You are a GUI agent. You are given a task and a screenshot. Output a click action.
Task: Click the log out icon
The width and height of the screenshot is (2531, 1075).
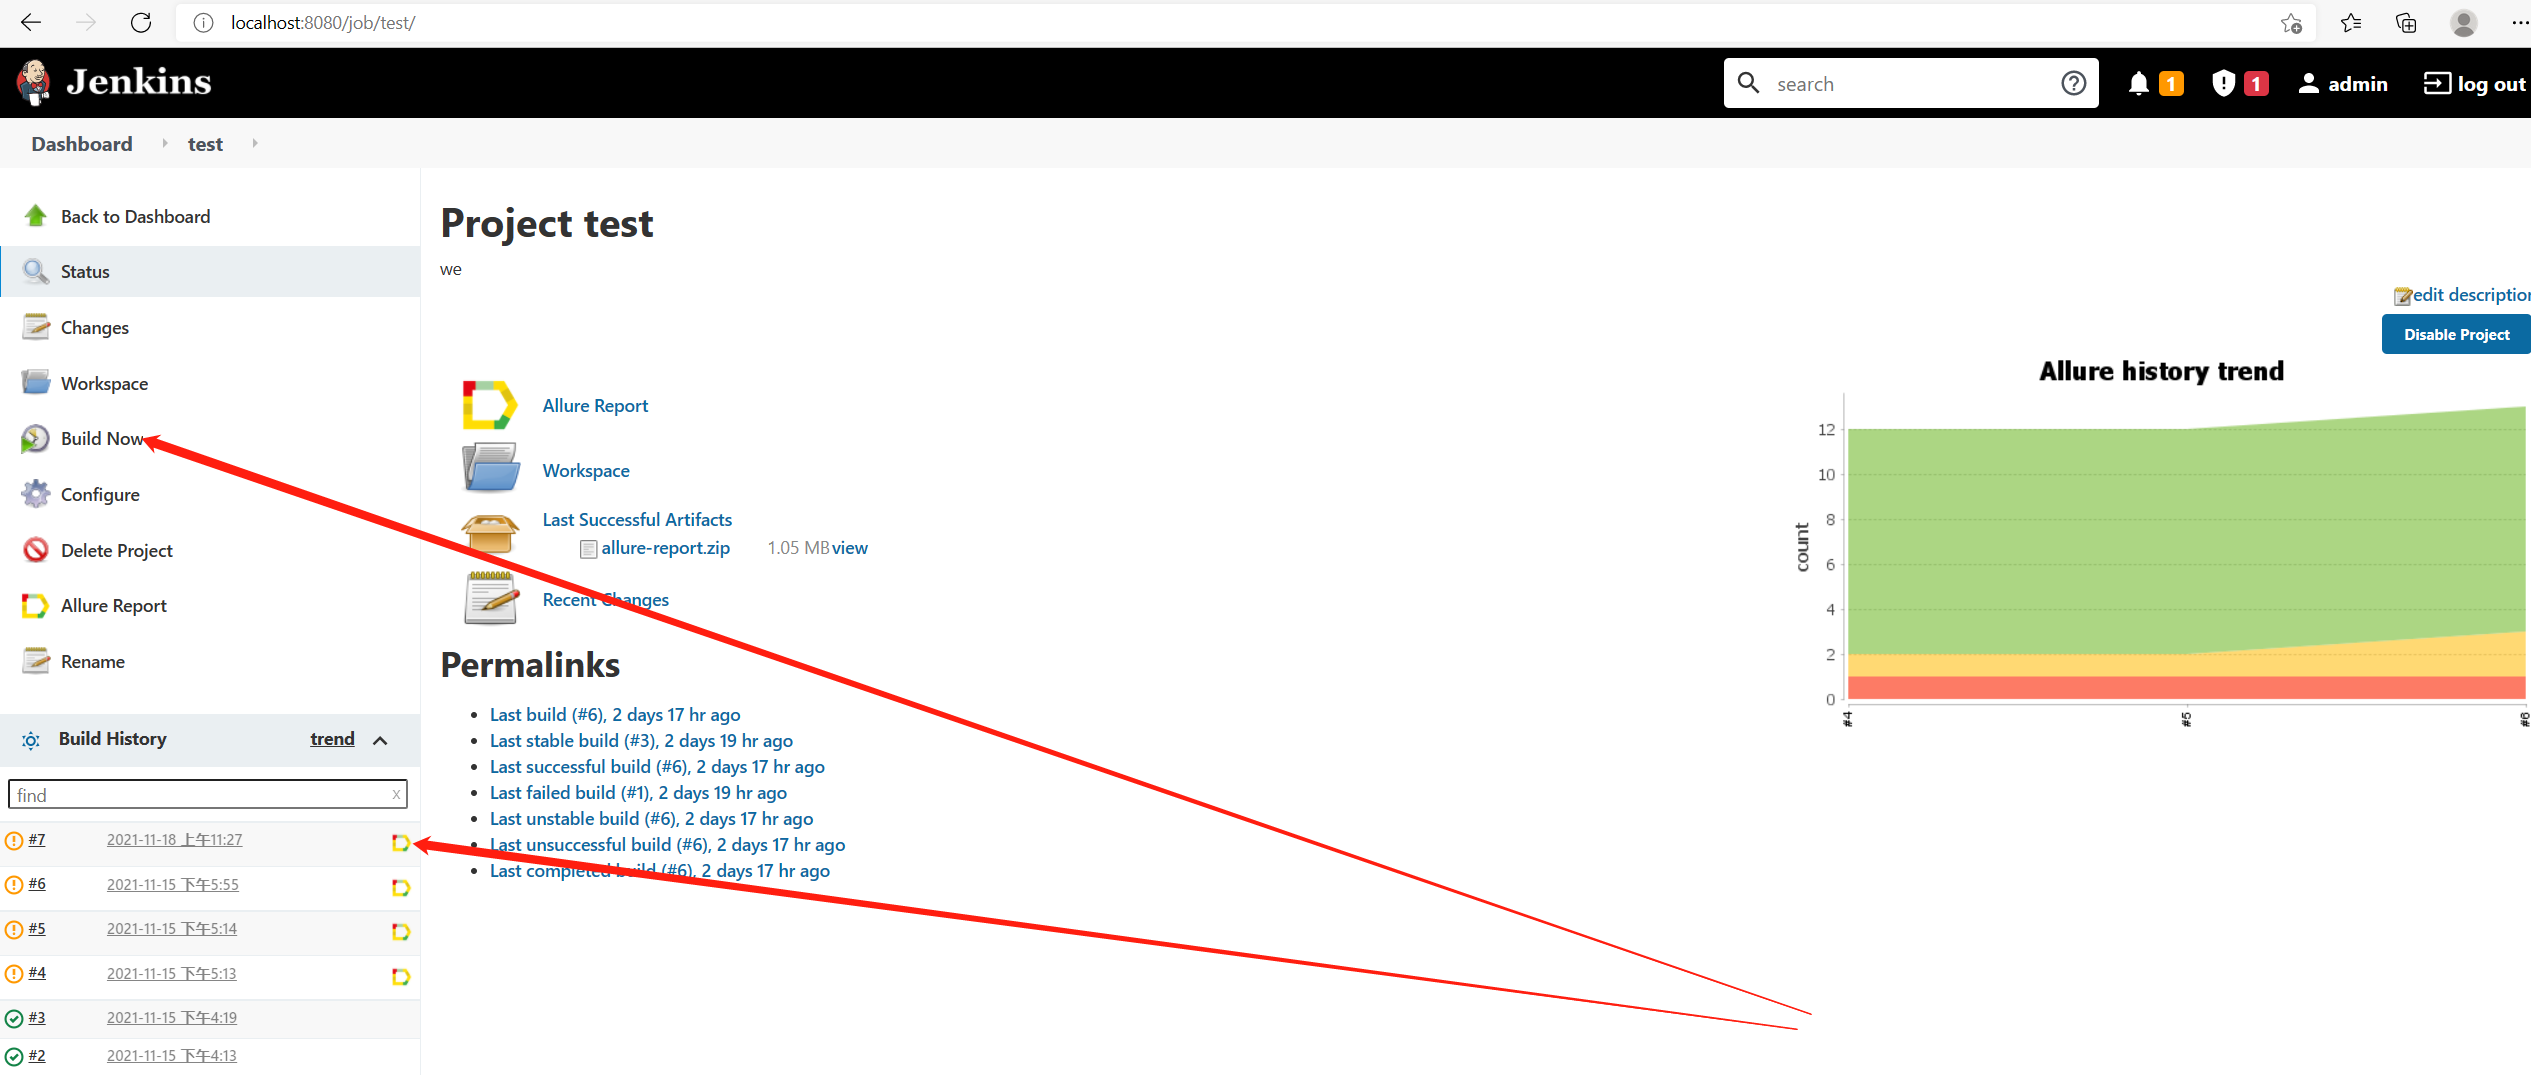[2436, 83]
